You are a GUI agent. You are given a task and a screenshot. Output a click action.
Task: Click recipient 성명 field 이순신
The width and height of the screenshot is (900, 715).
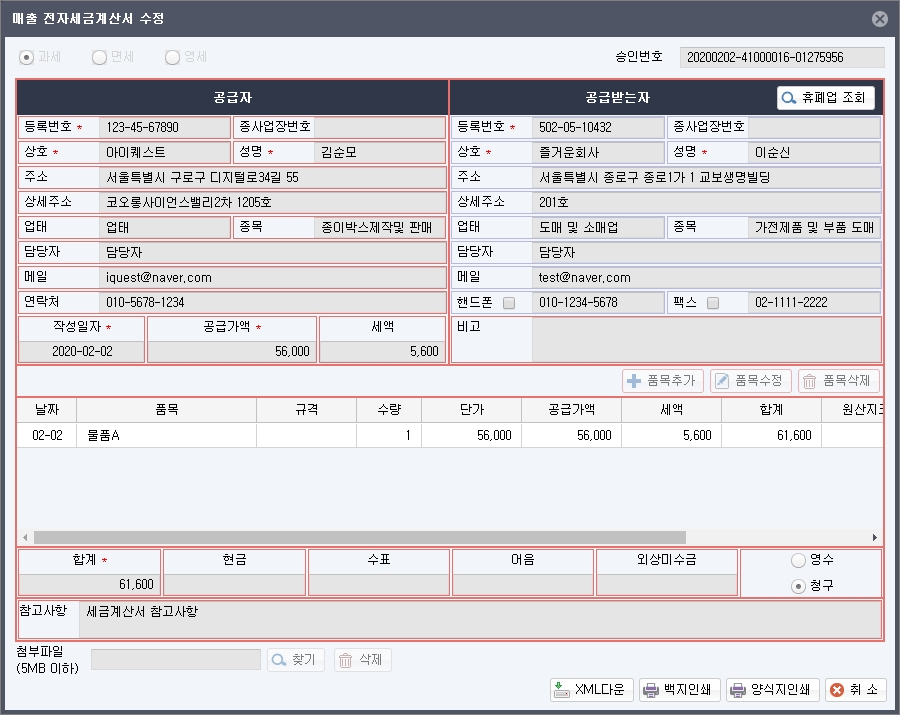(x=814, y=153)
